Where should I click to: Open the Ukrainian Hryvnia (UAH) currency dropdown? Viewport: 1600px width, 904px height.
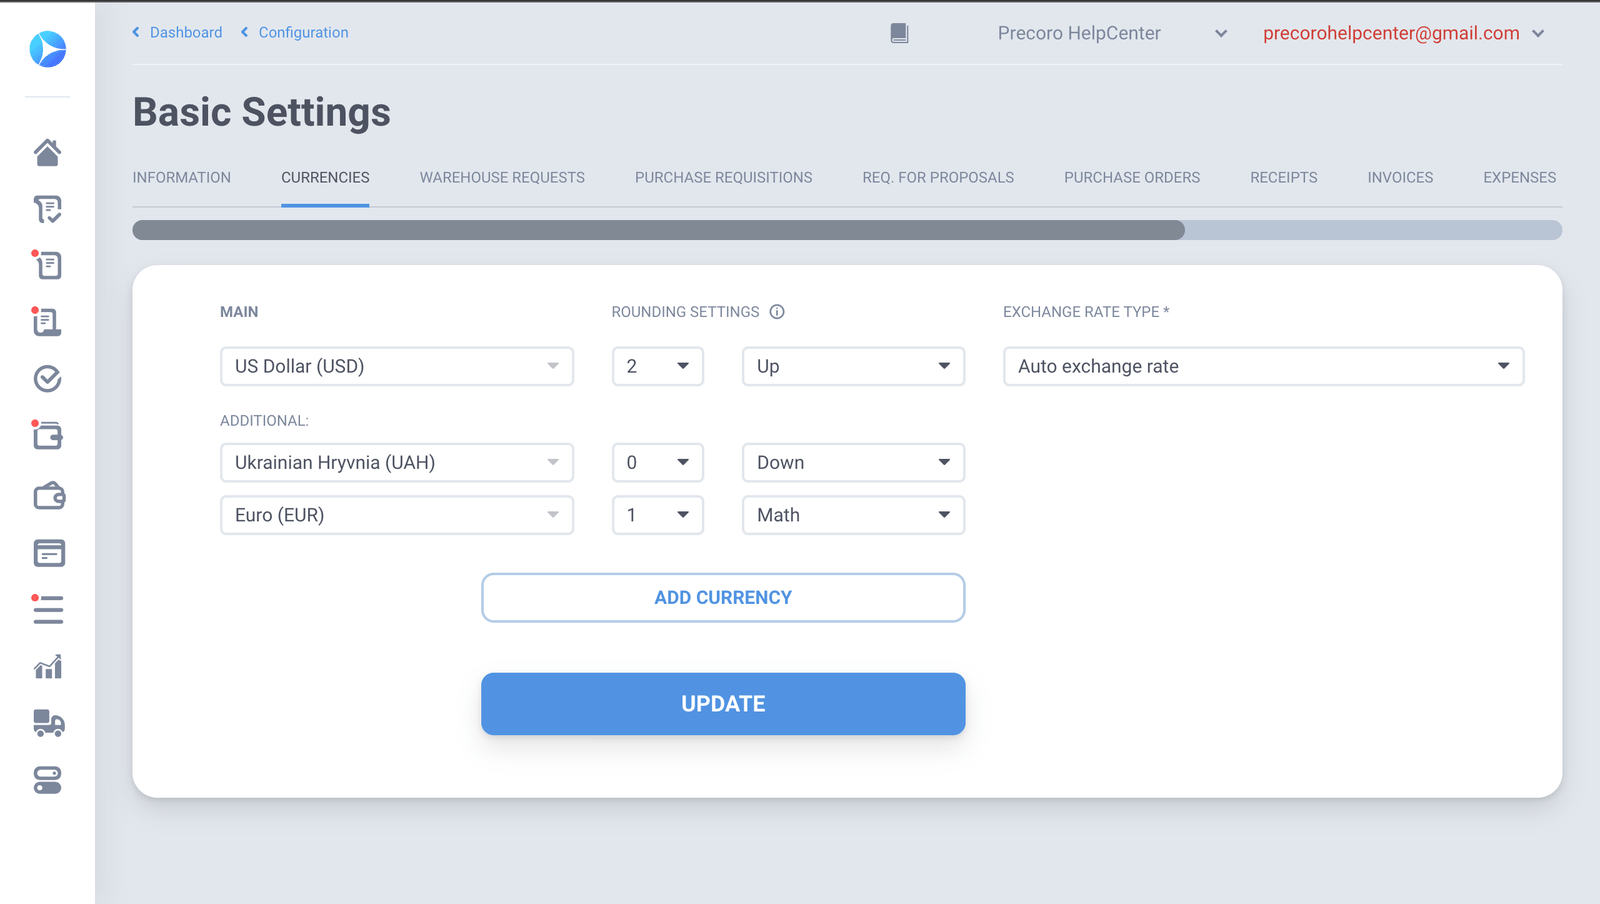pyautogui.click(x=397, y=462)
